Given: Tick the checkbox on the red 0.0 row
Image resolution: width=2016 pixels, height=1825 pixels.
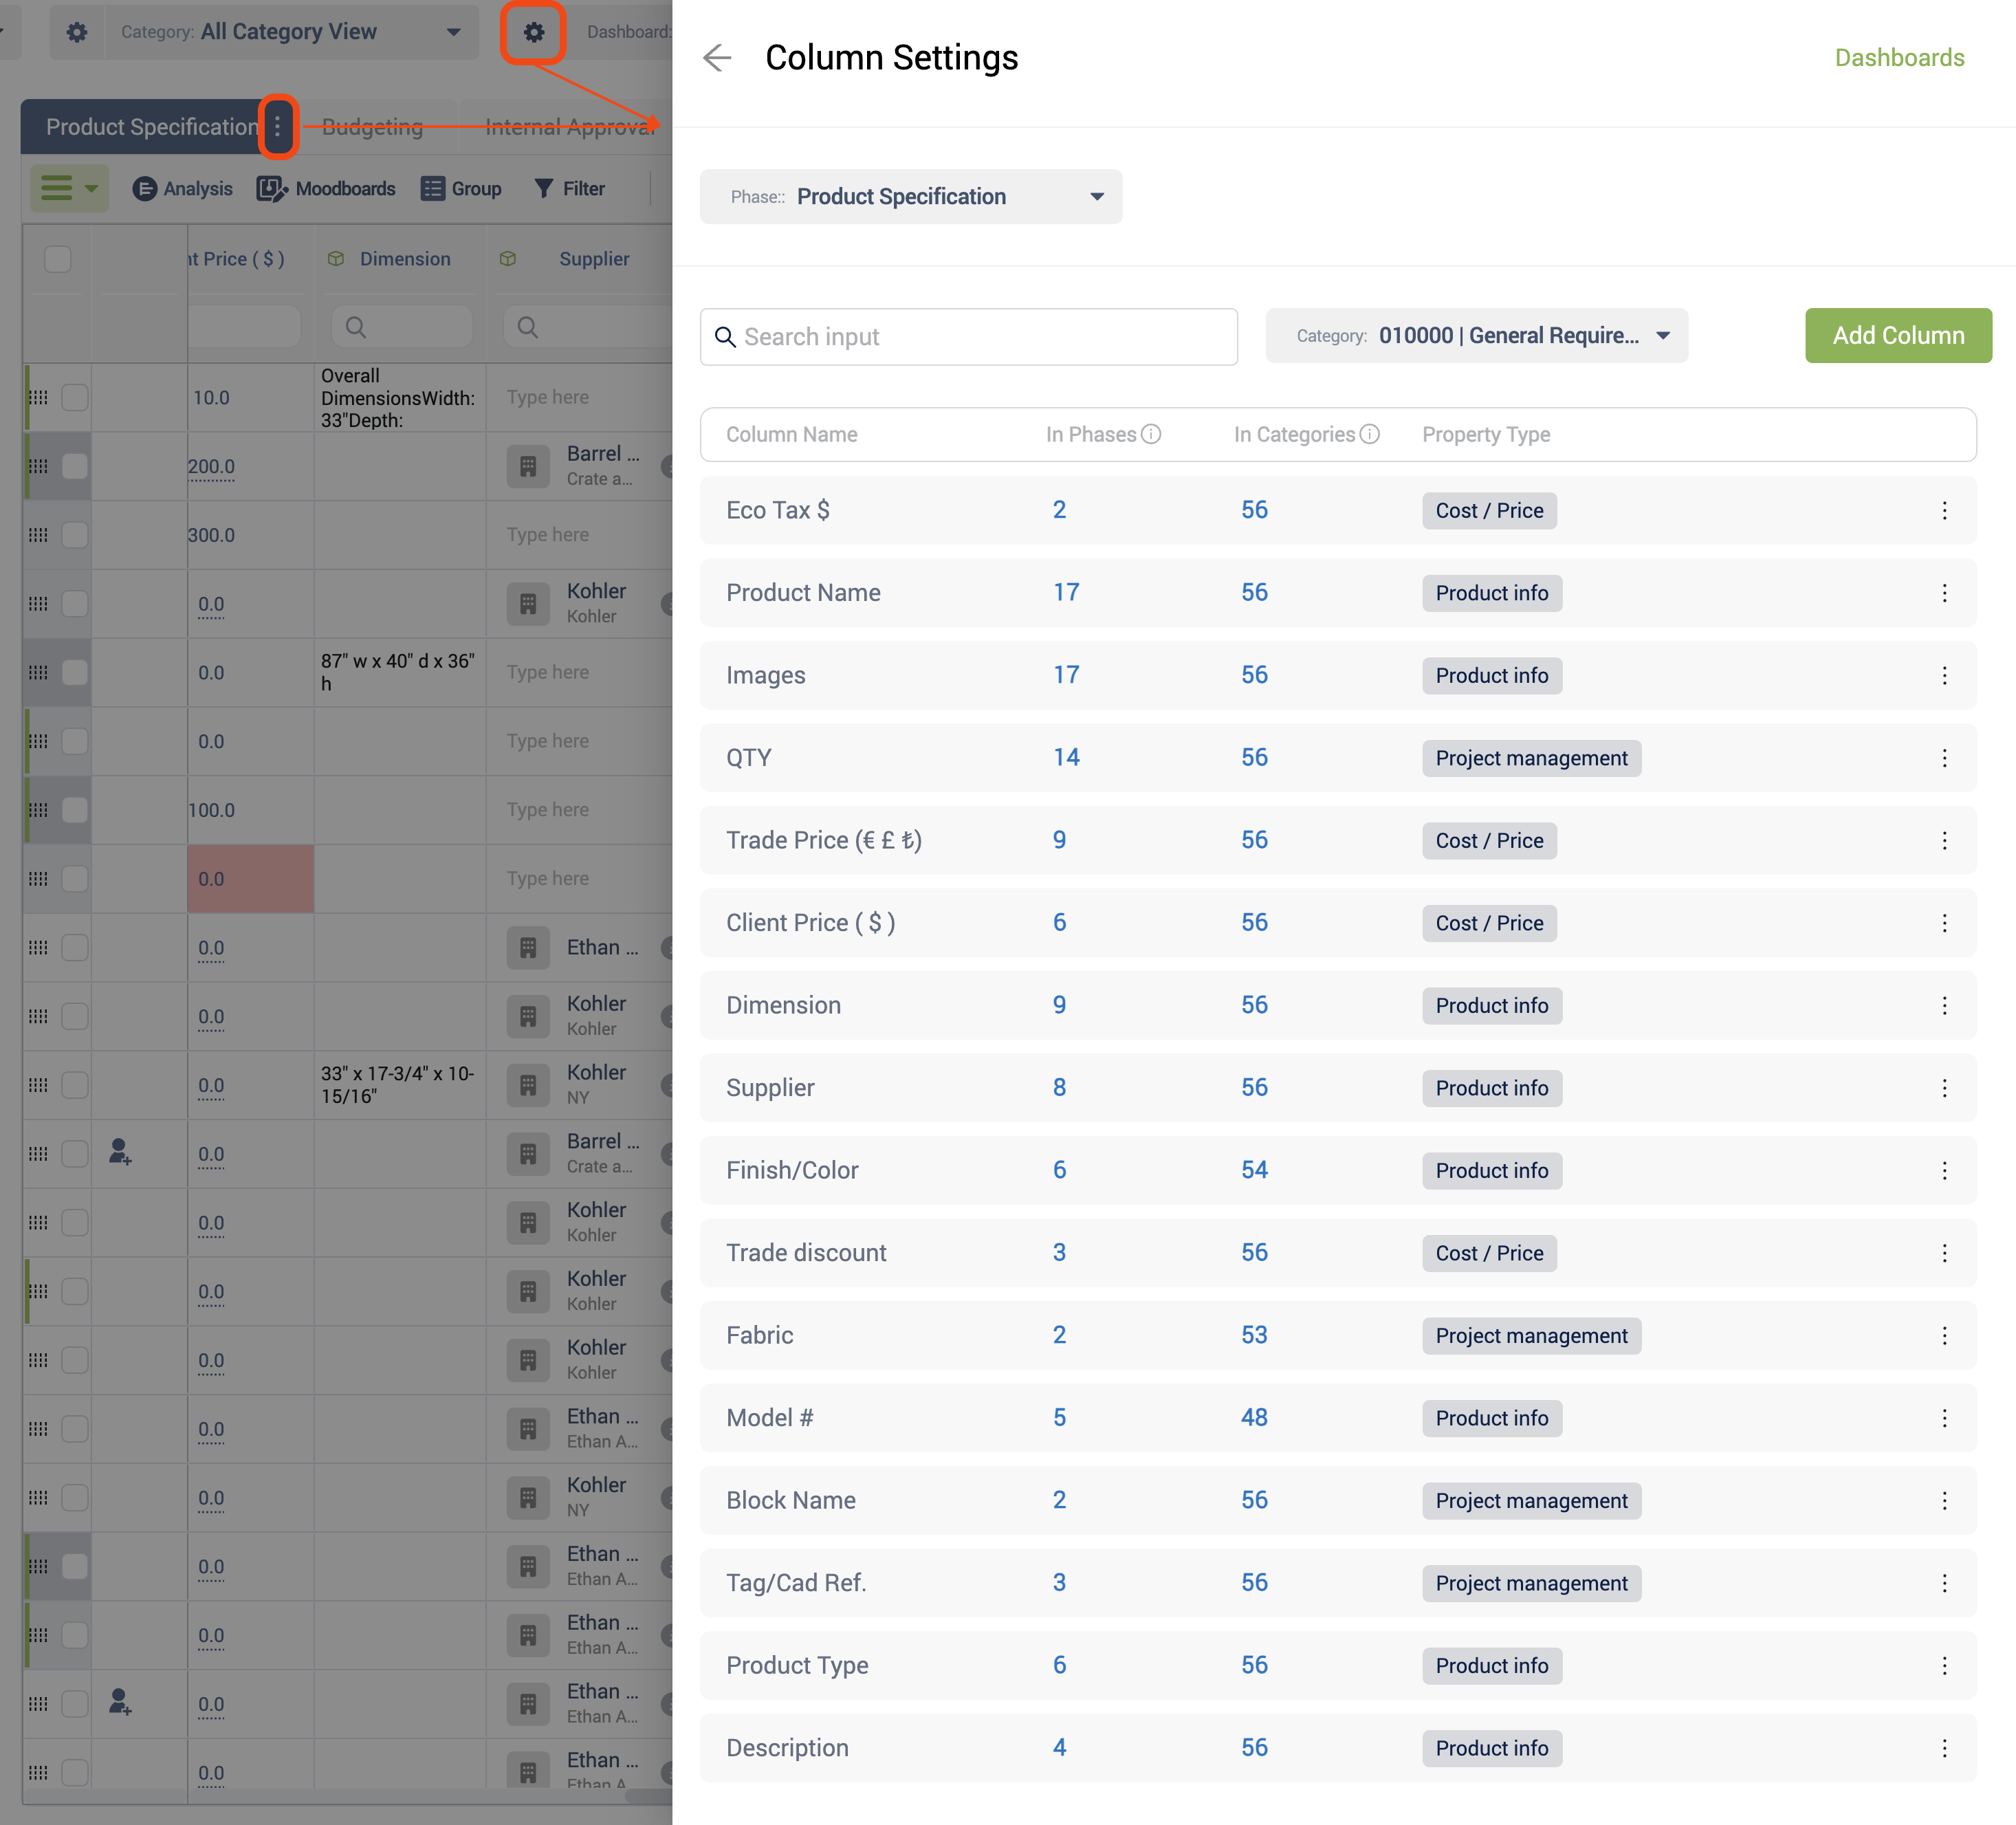Looking at the screenshot, I should 75,879.
